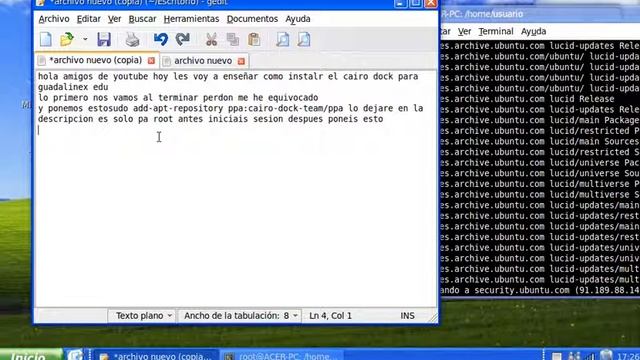Screen dimensions: 640x360
Task: Click the 'INS' insert mode indicator
Action: click(407, 316)
